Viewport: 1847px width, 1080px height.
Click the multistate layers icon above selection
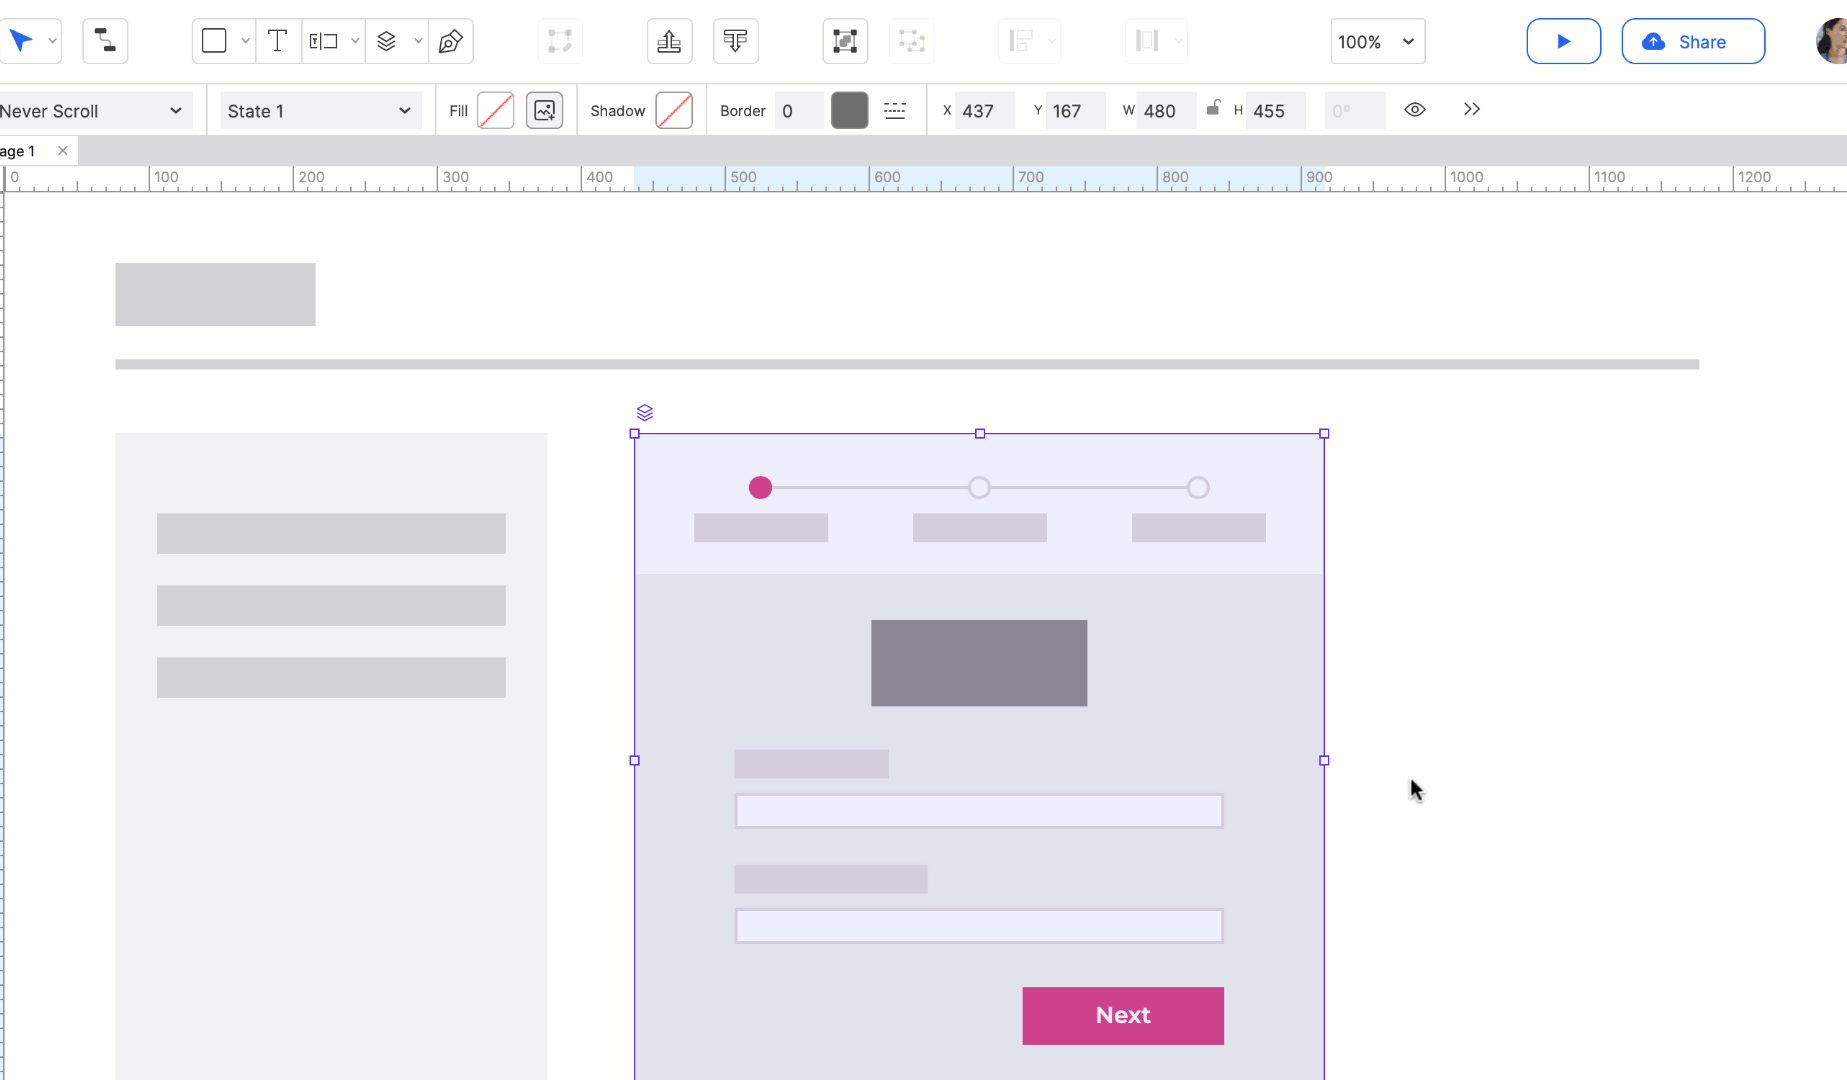coord(645,412)
